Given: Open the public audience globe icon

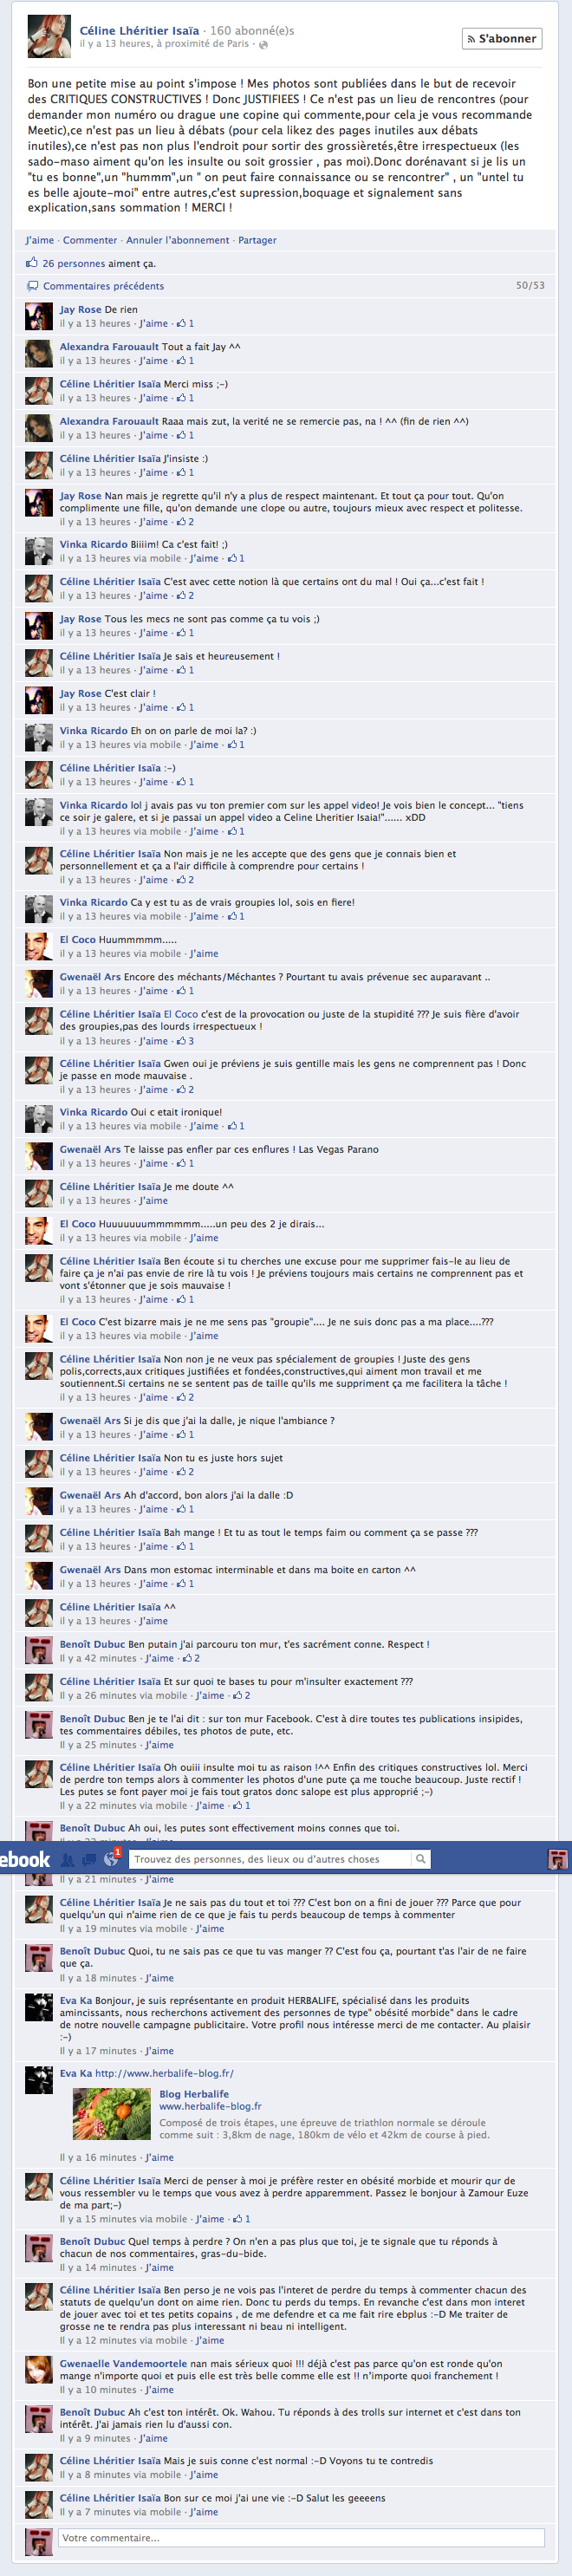Looking at the screenshot, I should (263, 45).
